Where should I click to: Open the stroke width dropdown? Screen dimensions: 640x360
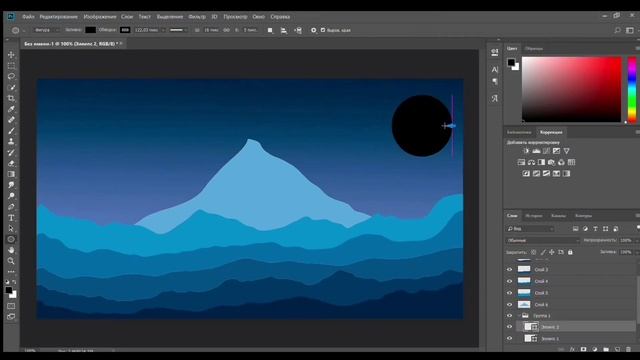[x=164, y=30]
